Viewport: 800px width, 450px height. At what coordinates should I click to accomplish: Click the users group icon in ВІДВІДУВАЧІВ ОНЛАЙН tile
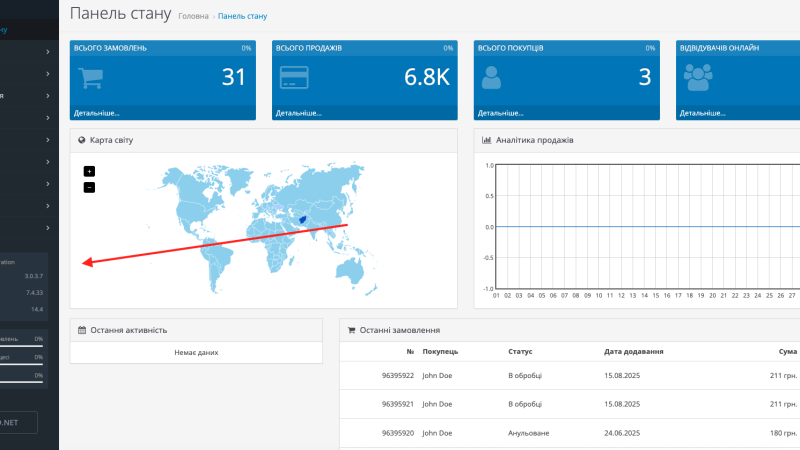coord(698,78)
